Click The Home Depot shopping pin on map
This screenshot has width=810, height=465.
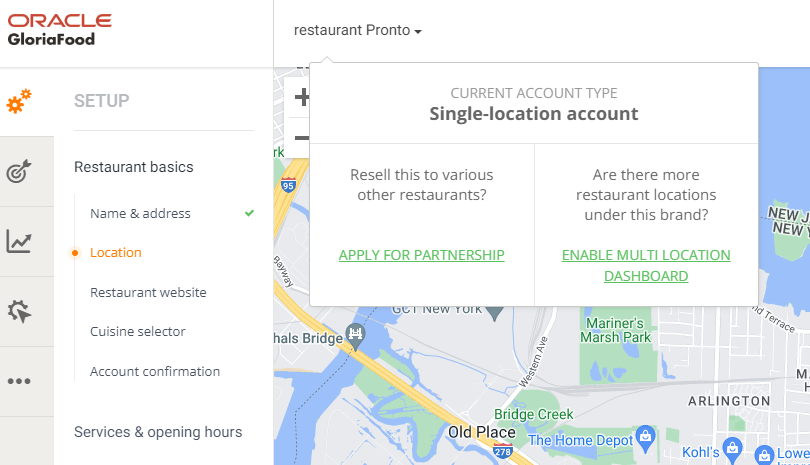pyautogui.click(x=645, y=438)
